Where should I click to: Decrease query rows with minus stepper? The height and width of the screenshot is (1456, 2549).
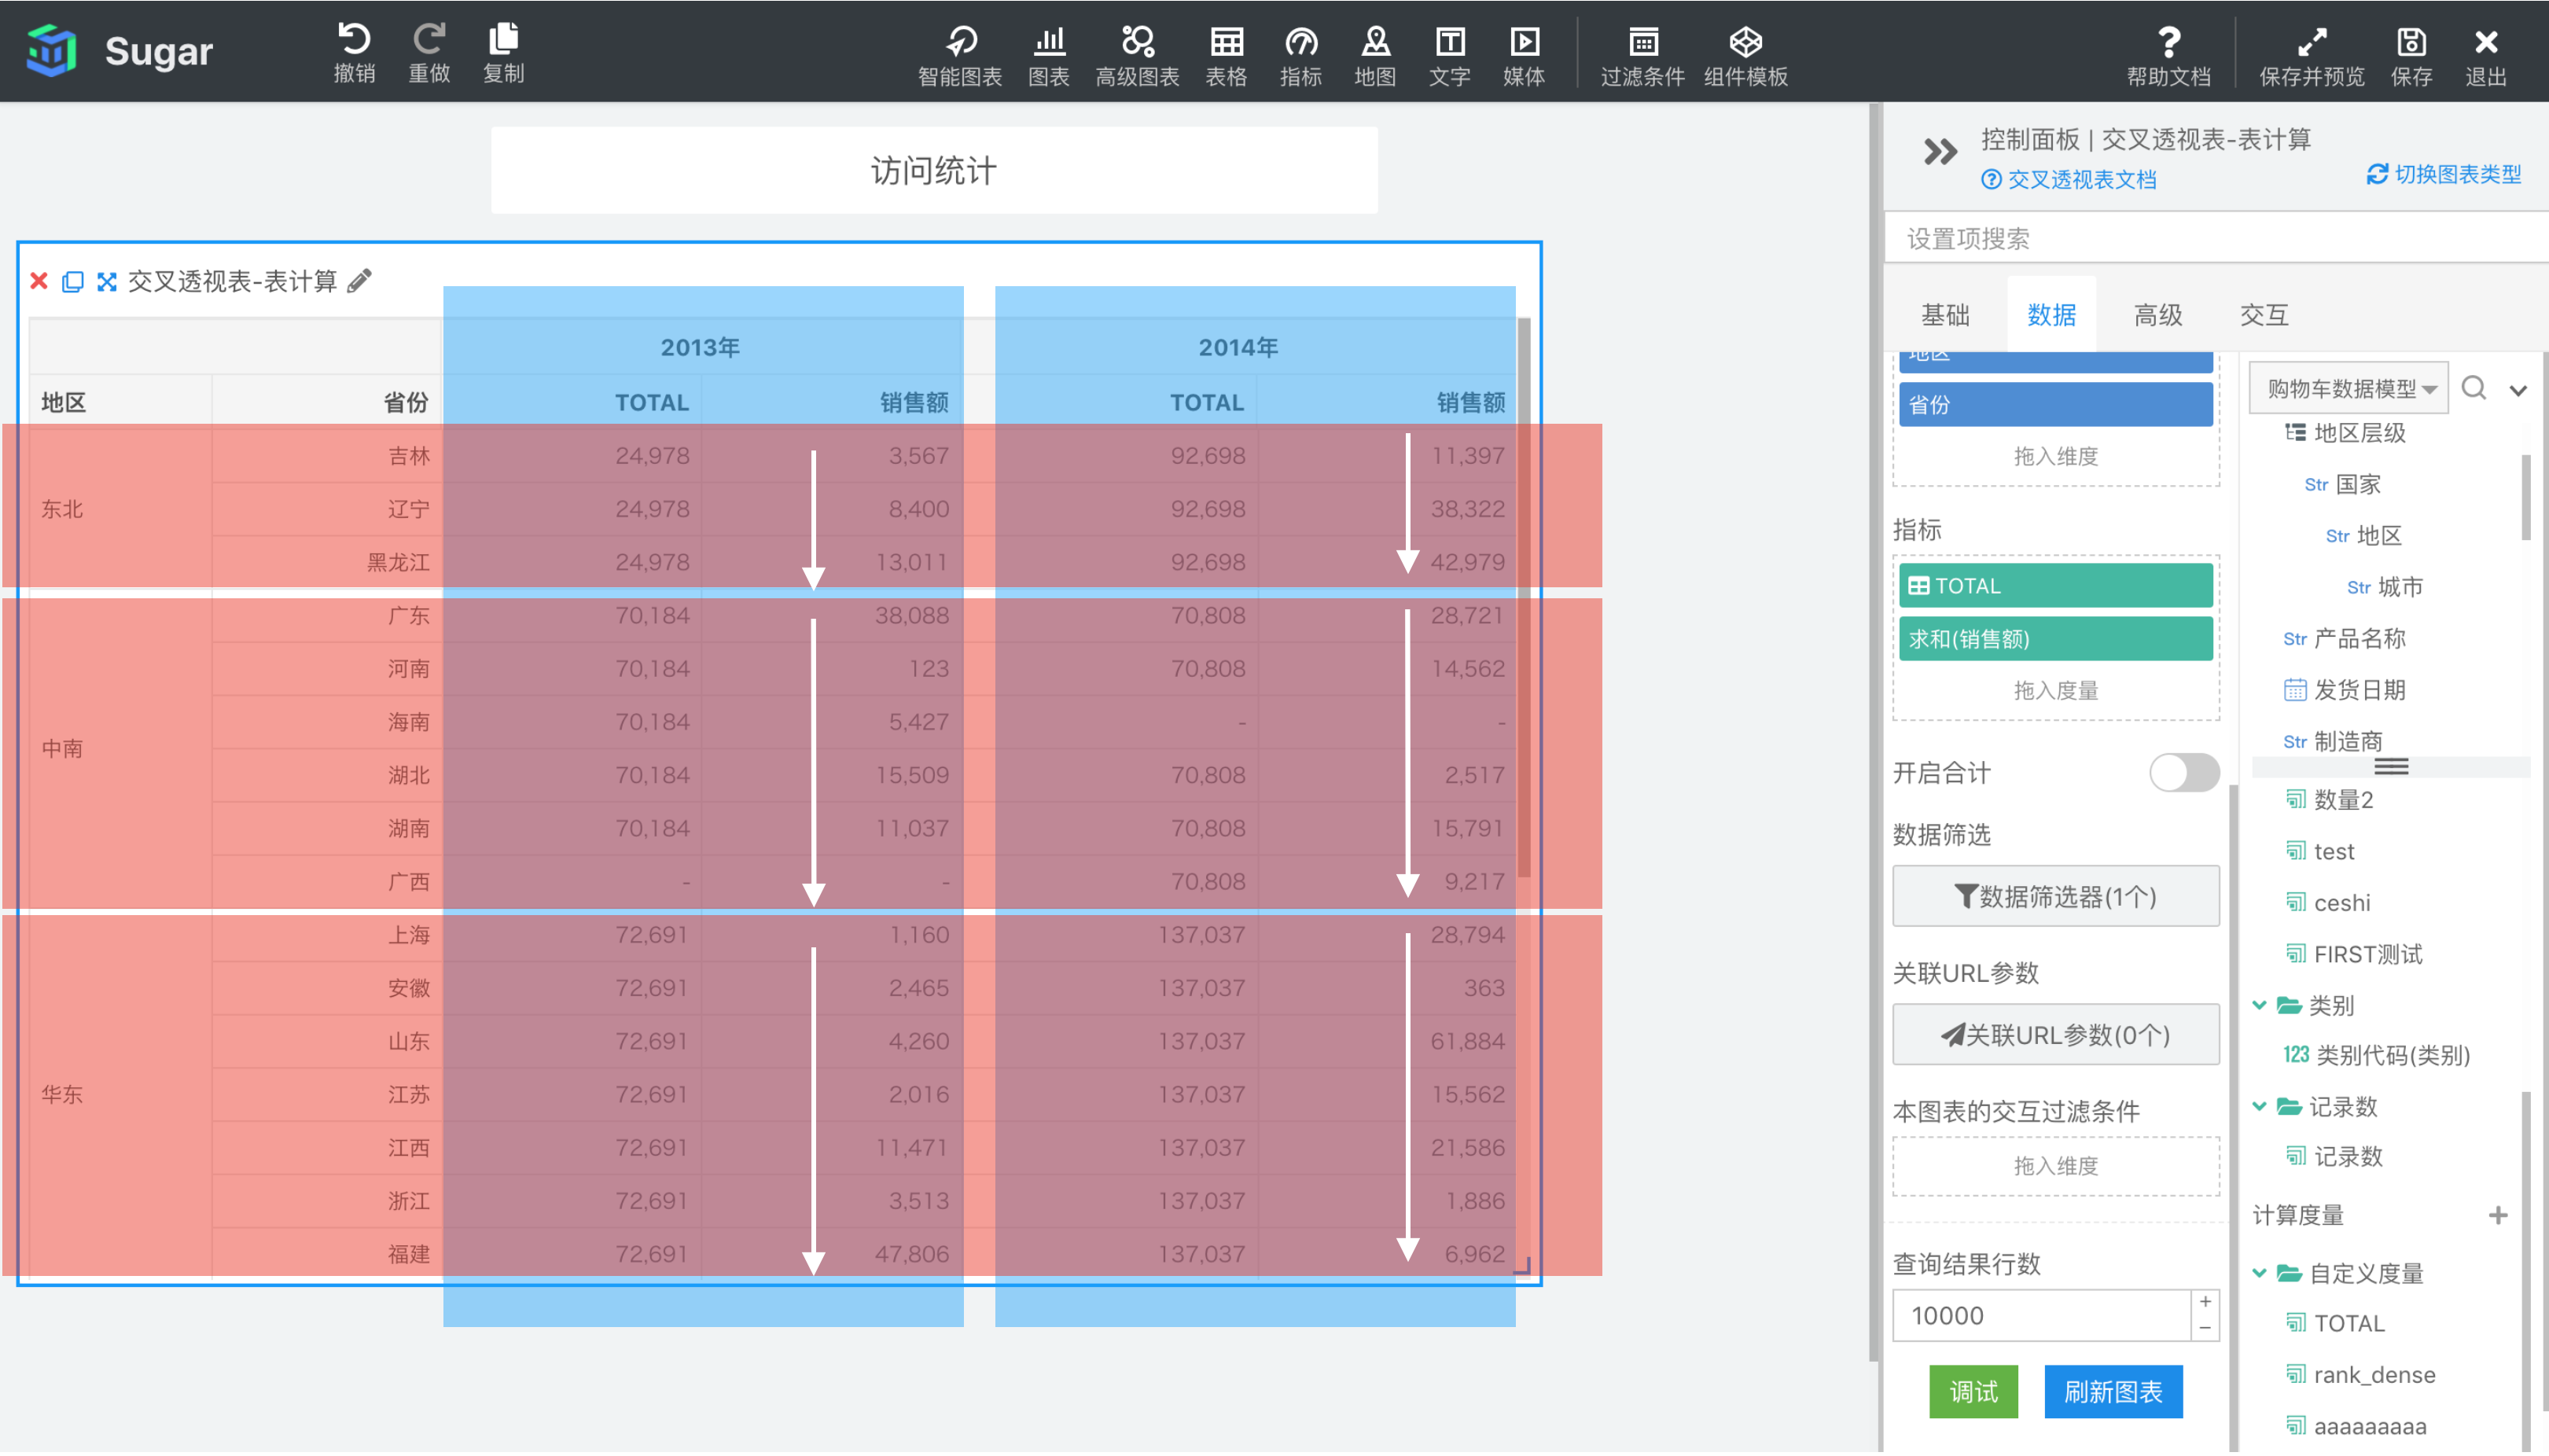point(2204,1328)
